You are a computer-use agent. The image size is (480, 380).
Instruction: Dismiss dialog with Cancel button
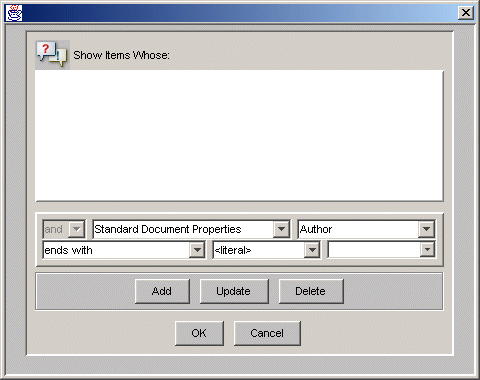pyautogui.click(x=267, y=333)
